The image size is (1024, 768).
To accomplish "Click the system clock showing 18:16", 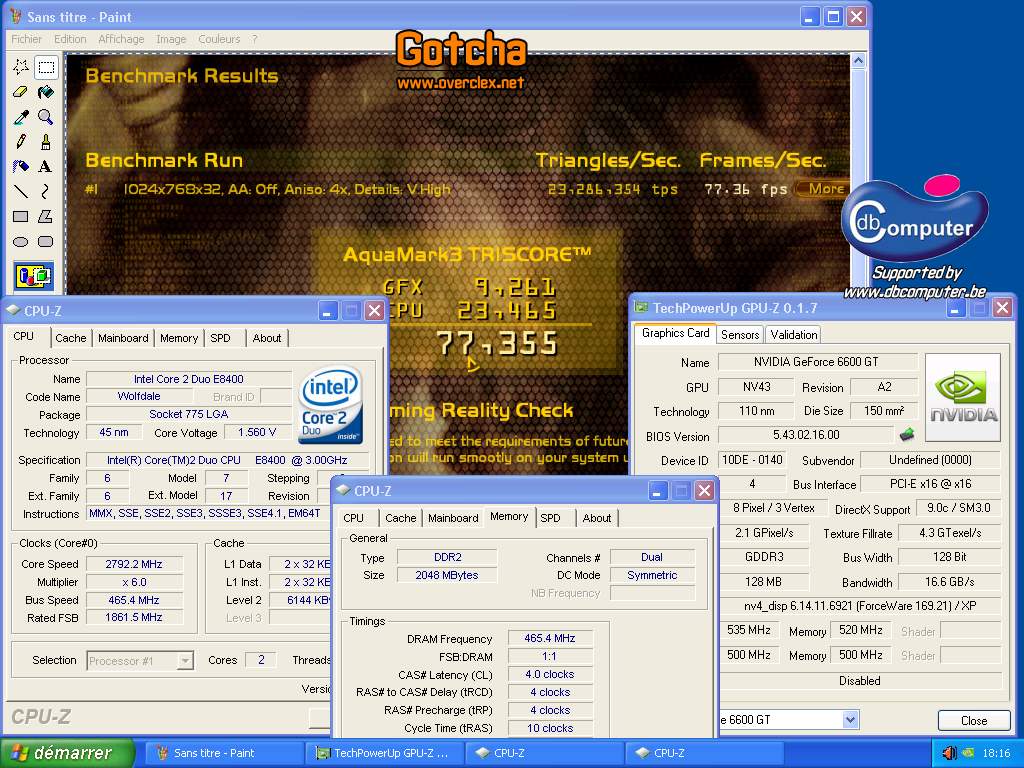I will click(x=996, y=753).
